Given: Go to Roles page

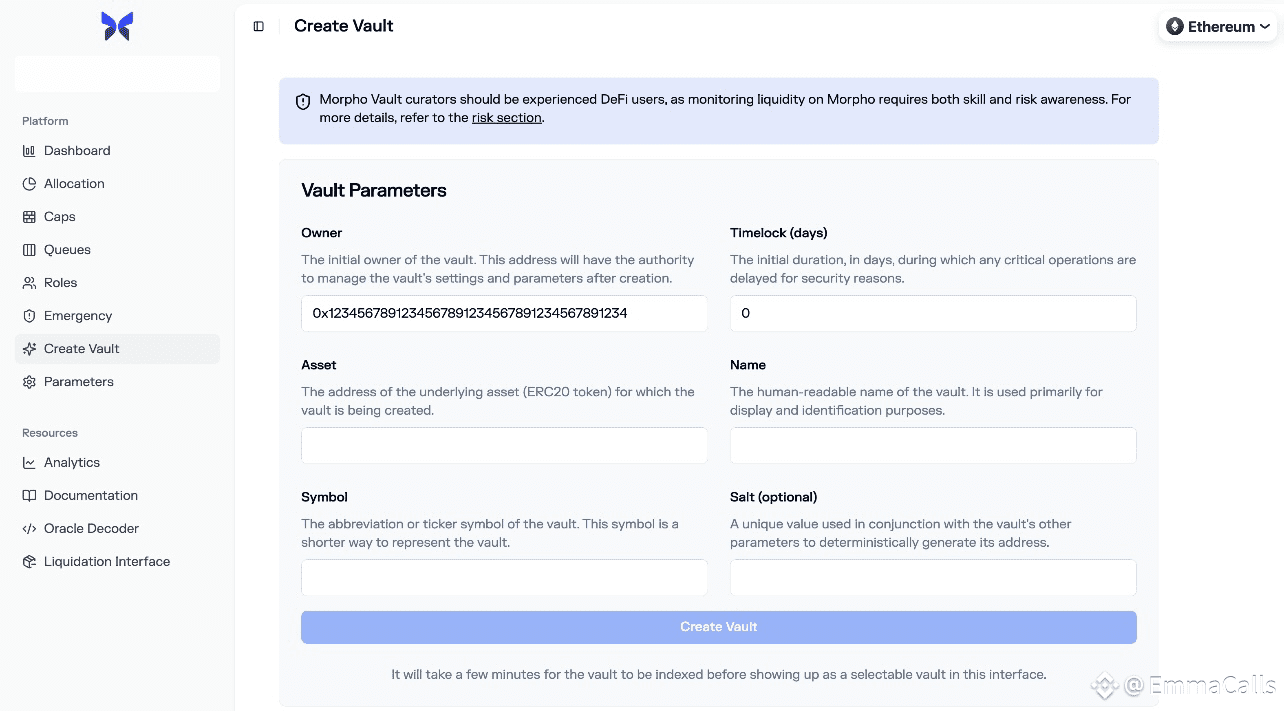Looking at the screenshot, I should point(60,283).
